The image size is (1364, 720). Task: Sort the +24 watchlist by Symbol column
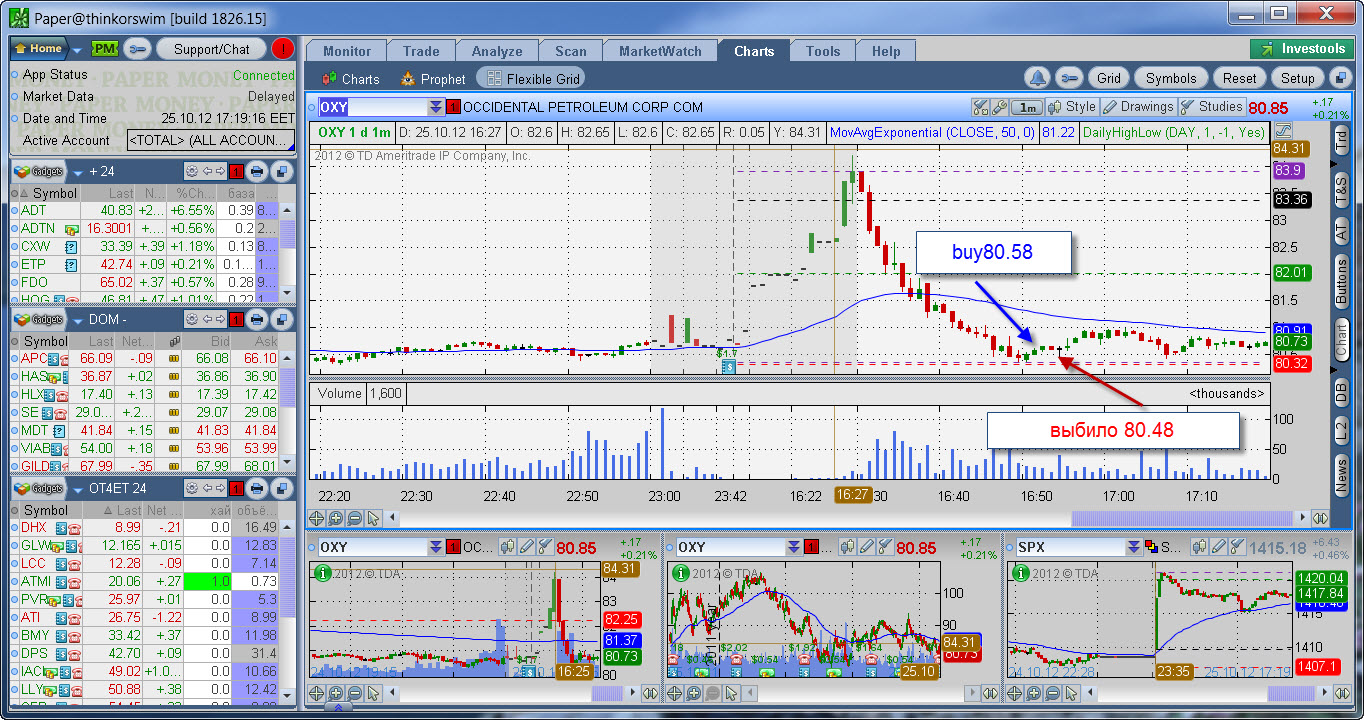(x=55, y=193)
